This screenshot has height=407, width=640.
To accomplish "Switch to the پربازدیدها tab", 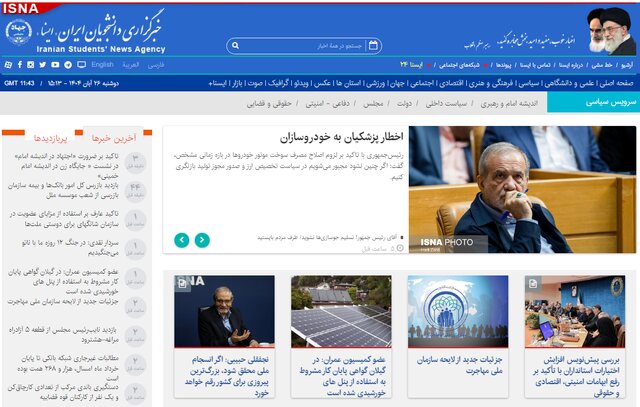I will click(49, 138).
